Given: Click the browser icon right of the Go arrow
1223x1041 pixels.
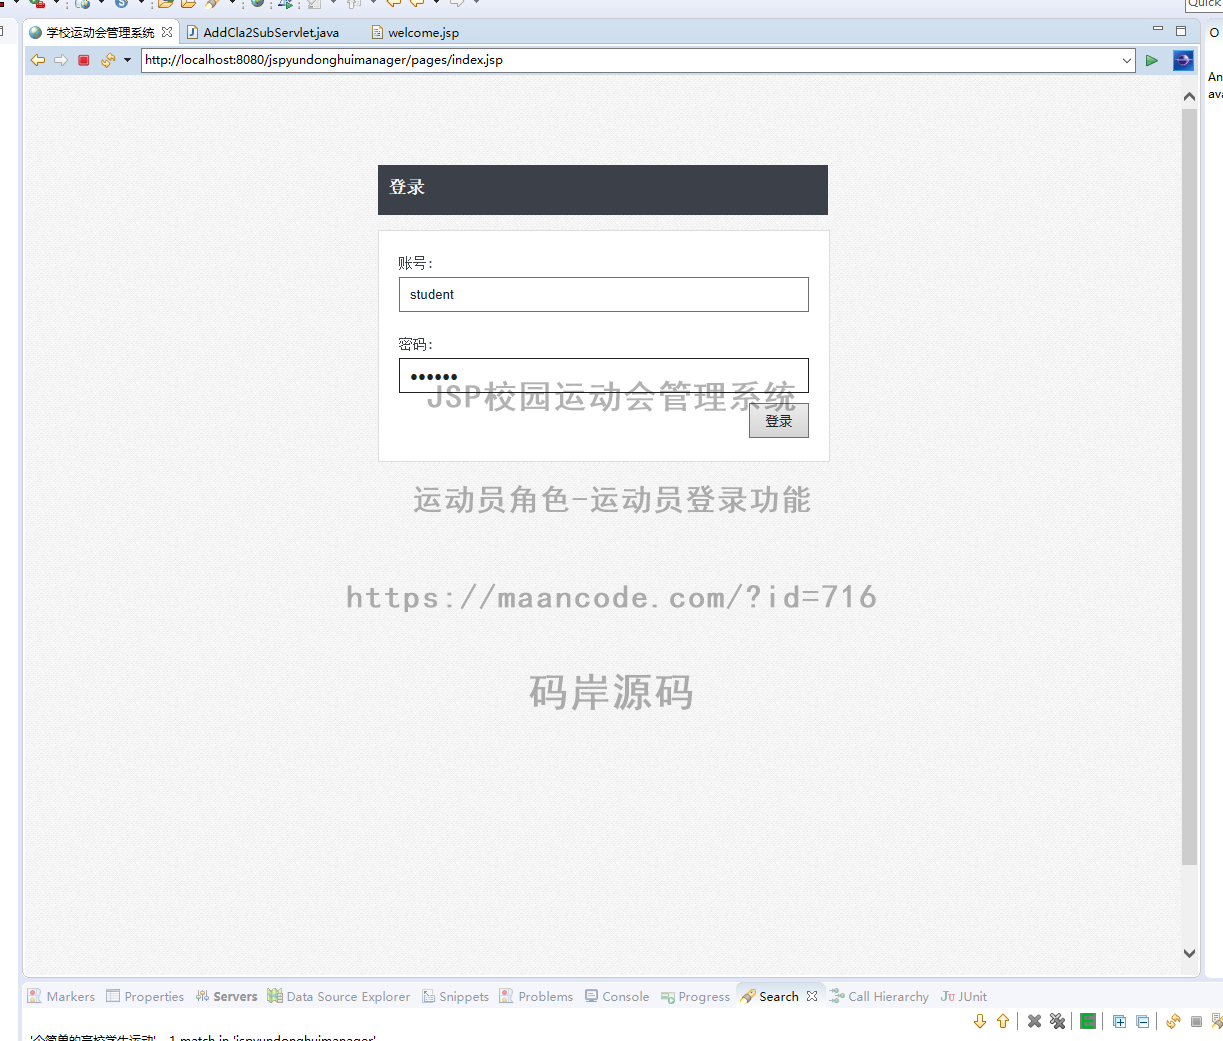Looking at the screenshot, I should [1183, 60].
